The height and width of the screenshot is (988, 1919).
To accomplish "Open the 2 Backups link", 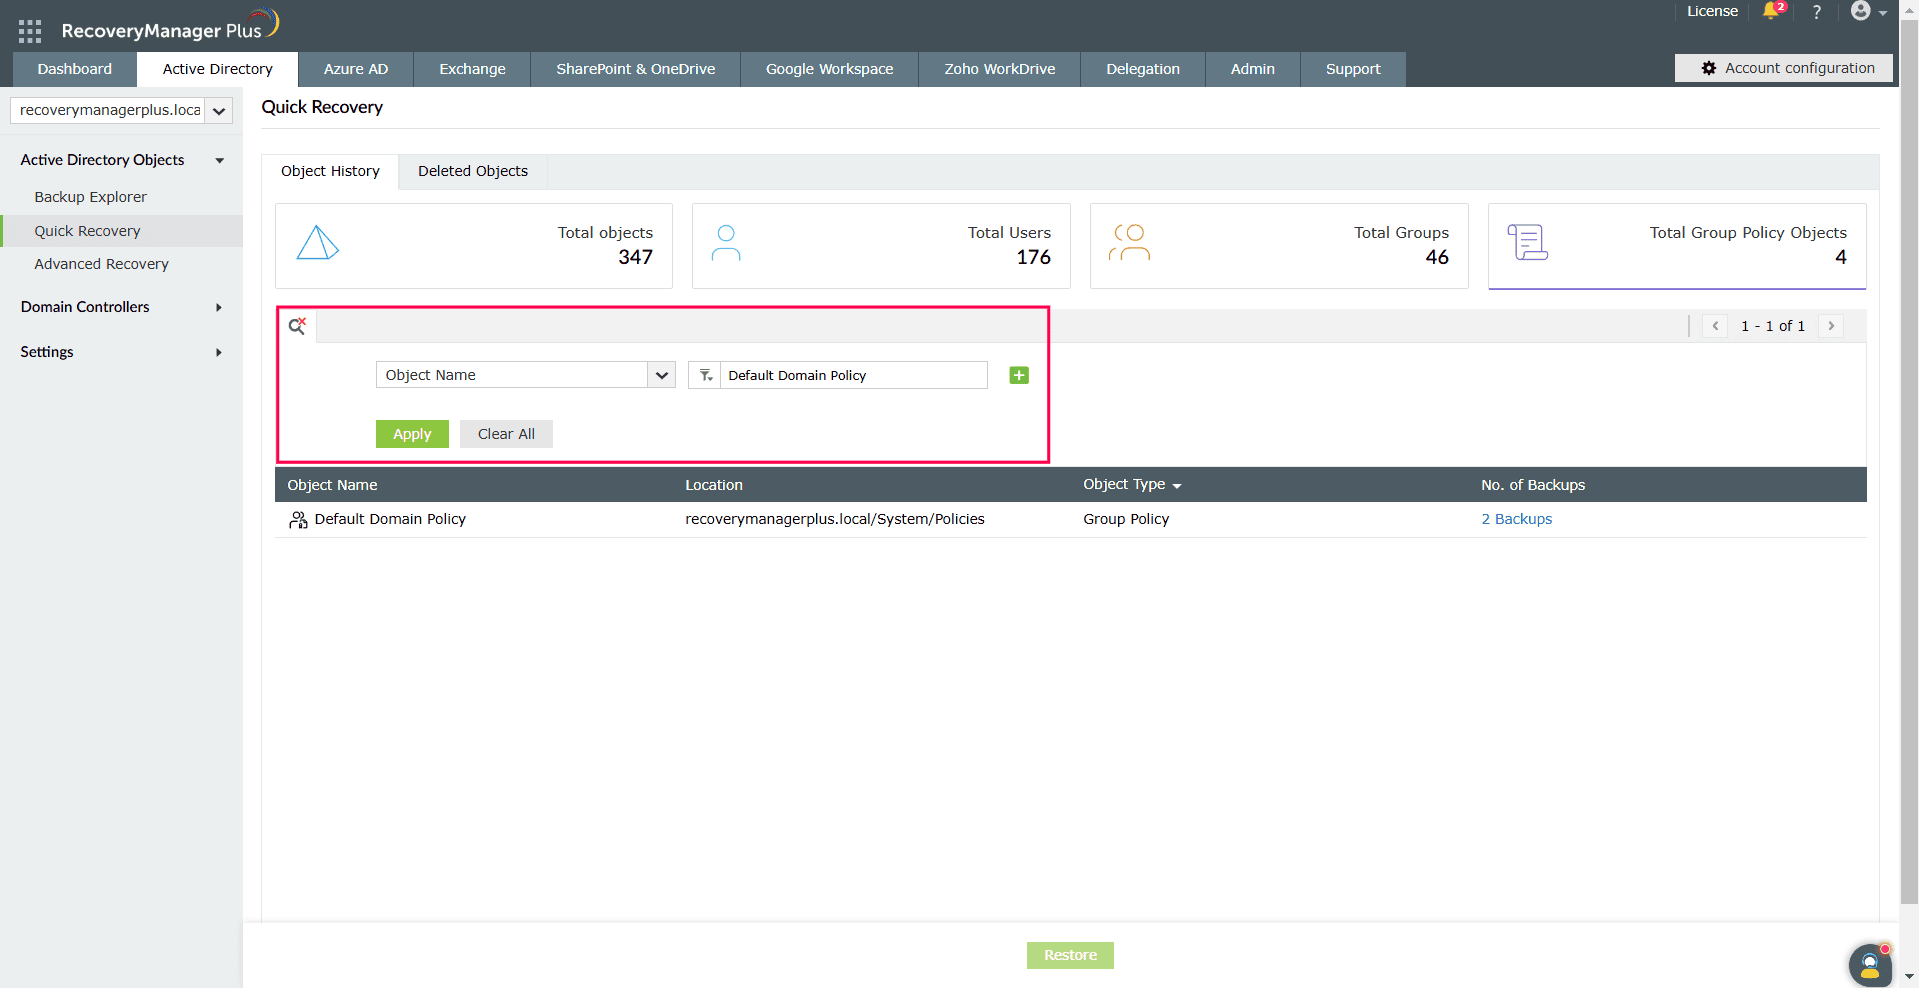I will tap(1517, 519).
